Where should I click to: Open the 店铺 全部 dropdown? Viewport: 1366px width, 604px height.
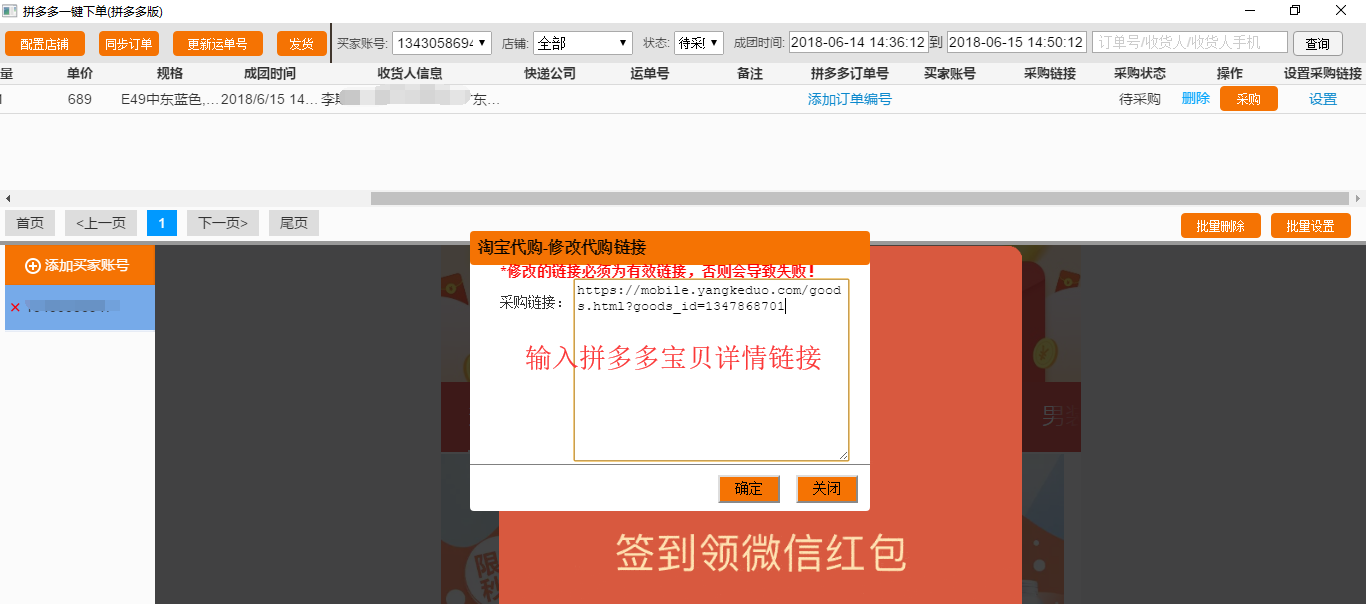pos(583,43)
